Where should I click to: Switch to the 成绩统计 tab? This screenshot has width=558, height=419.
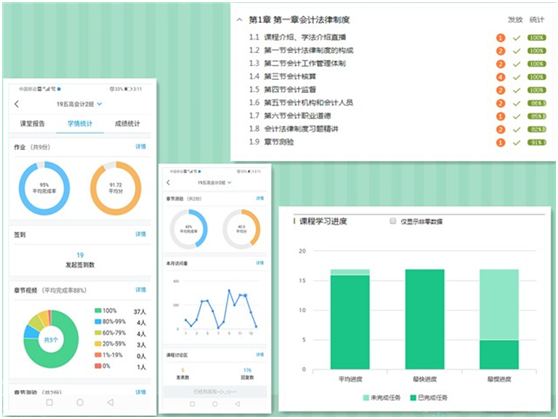click(x=127, y=124)
